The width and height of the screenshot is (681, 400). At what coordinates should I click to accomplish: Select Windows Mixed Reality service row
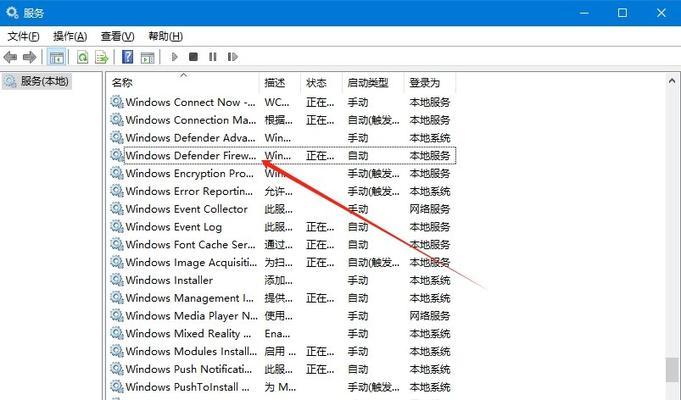click(x=282, y=334)
